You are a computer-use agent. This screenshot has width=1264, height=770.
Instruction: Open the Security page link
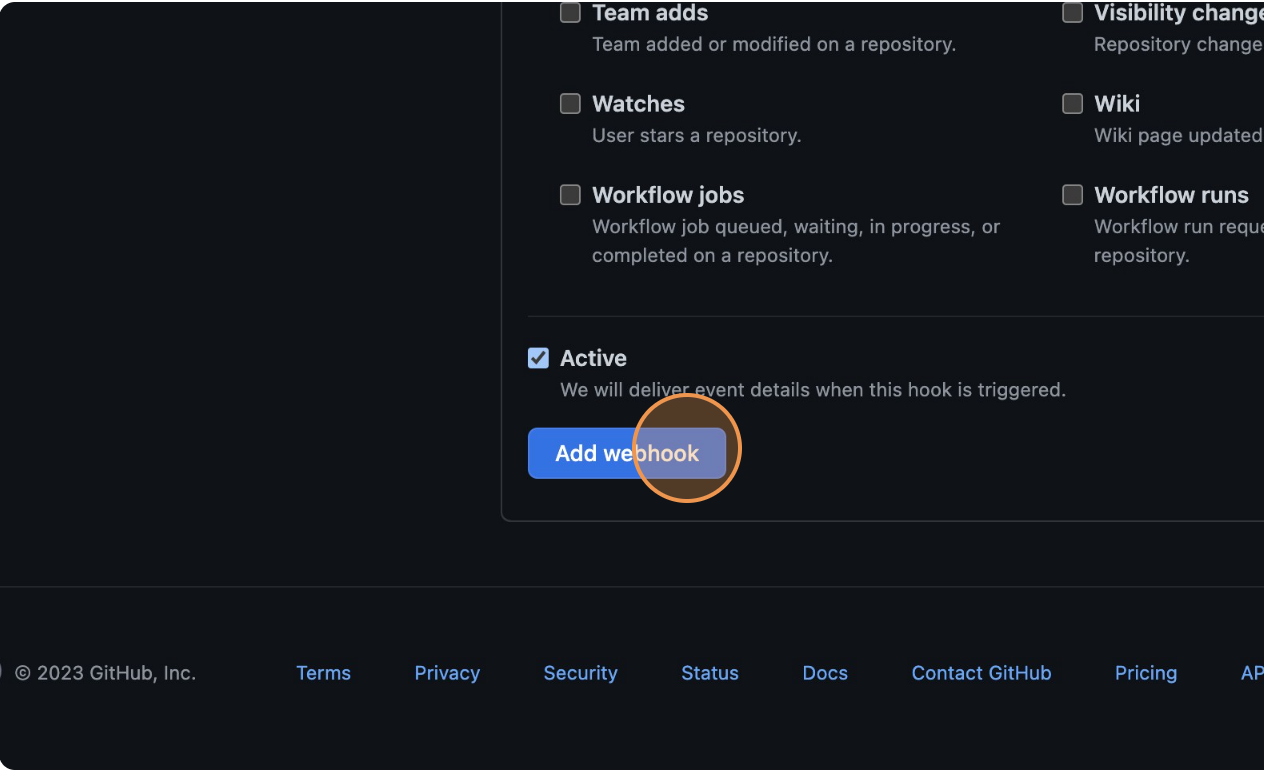(x=580, y=673)
